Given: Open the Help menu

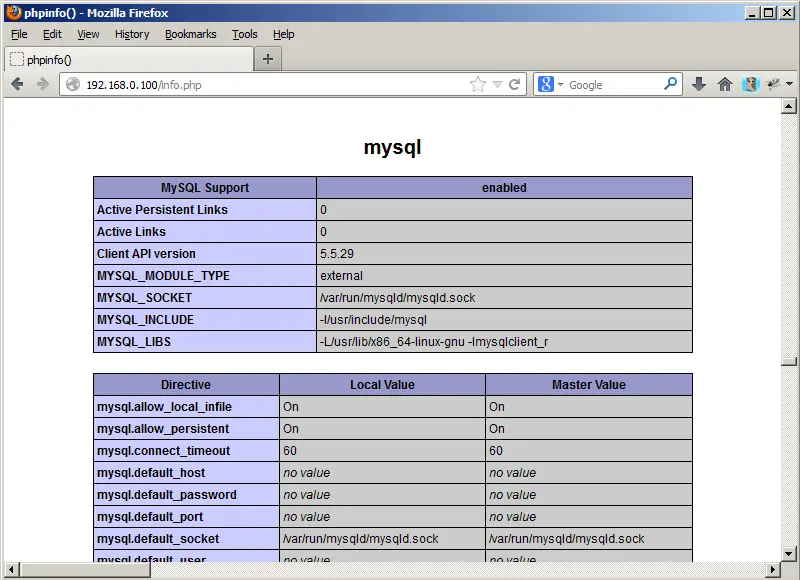Looking at the screenshot, I should tap(284, 34).
